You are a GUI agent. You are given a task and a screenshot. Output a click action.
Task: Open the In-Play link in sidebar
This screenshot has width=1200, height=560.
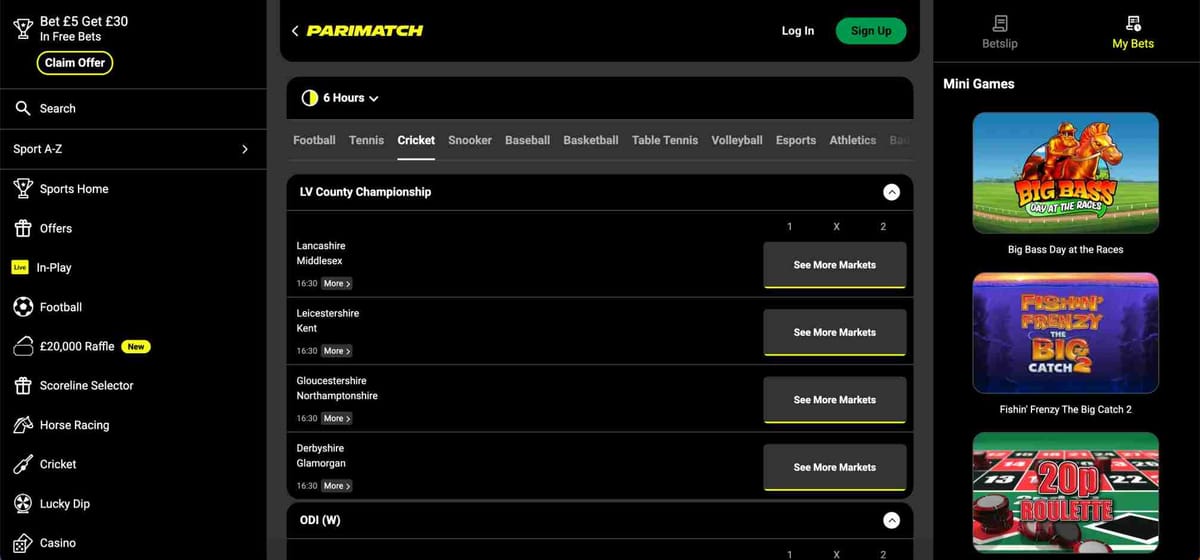point(54,268)
